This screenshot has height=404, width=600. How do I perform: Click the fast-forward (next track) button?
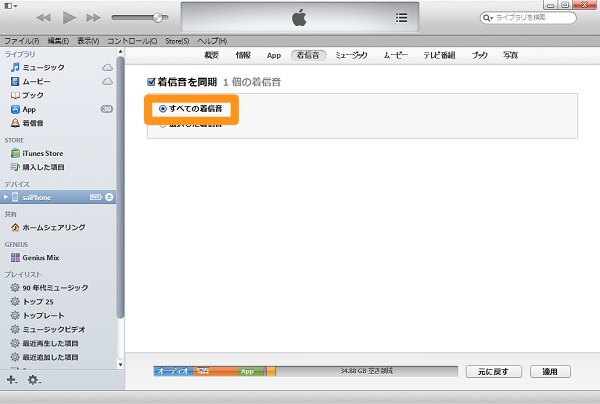point(93,18)
